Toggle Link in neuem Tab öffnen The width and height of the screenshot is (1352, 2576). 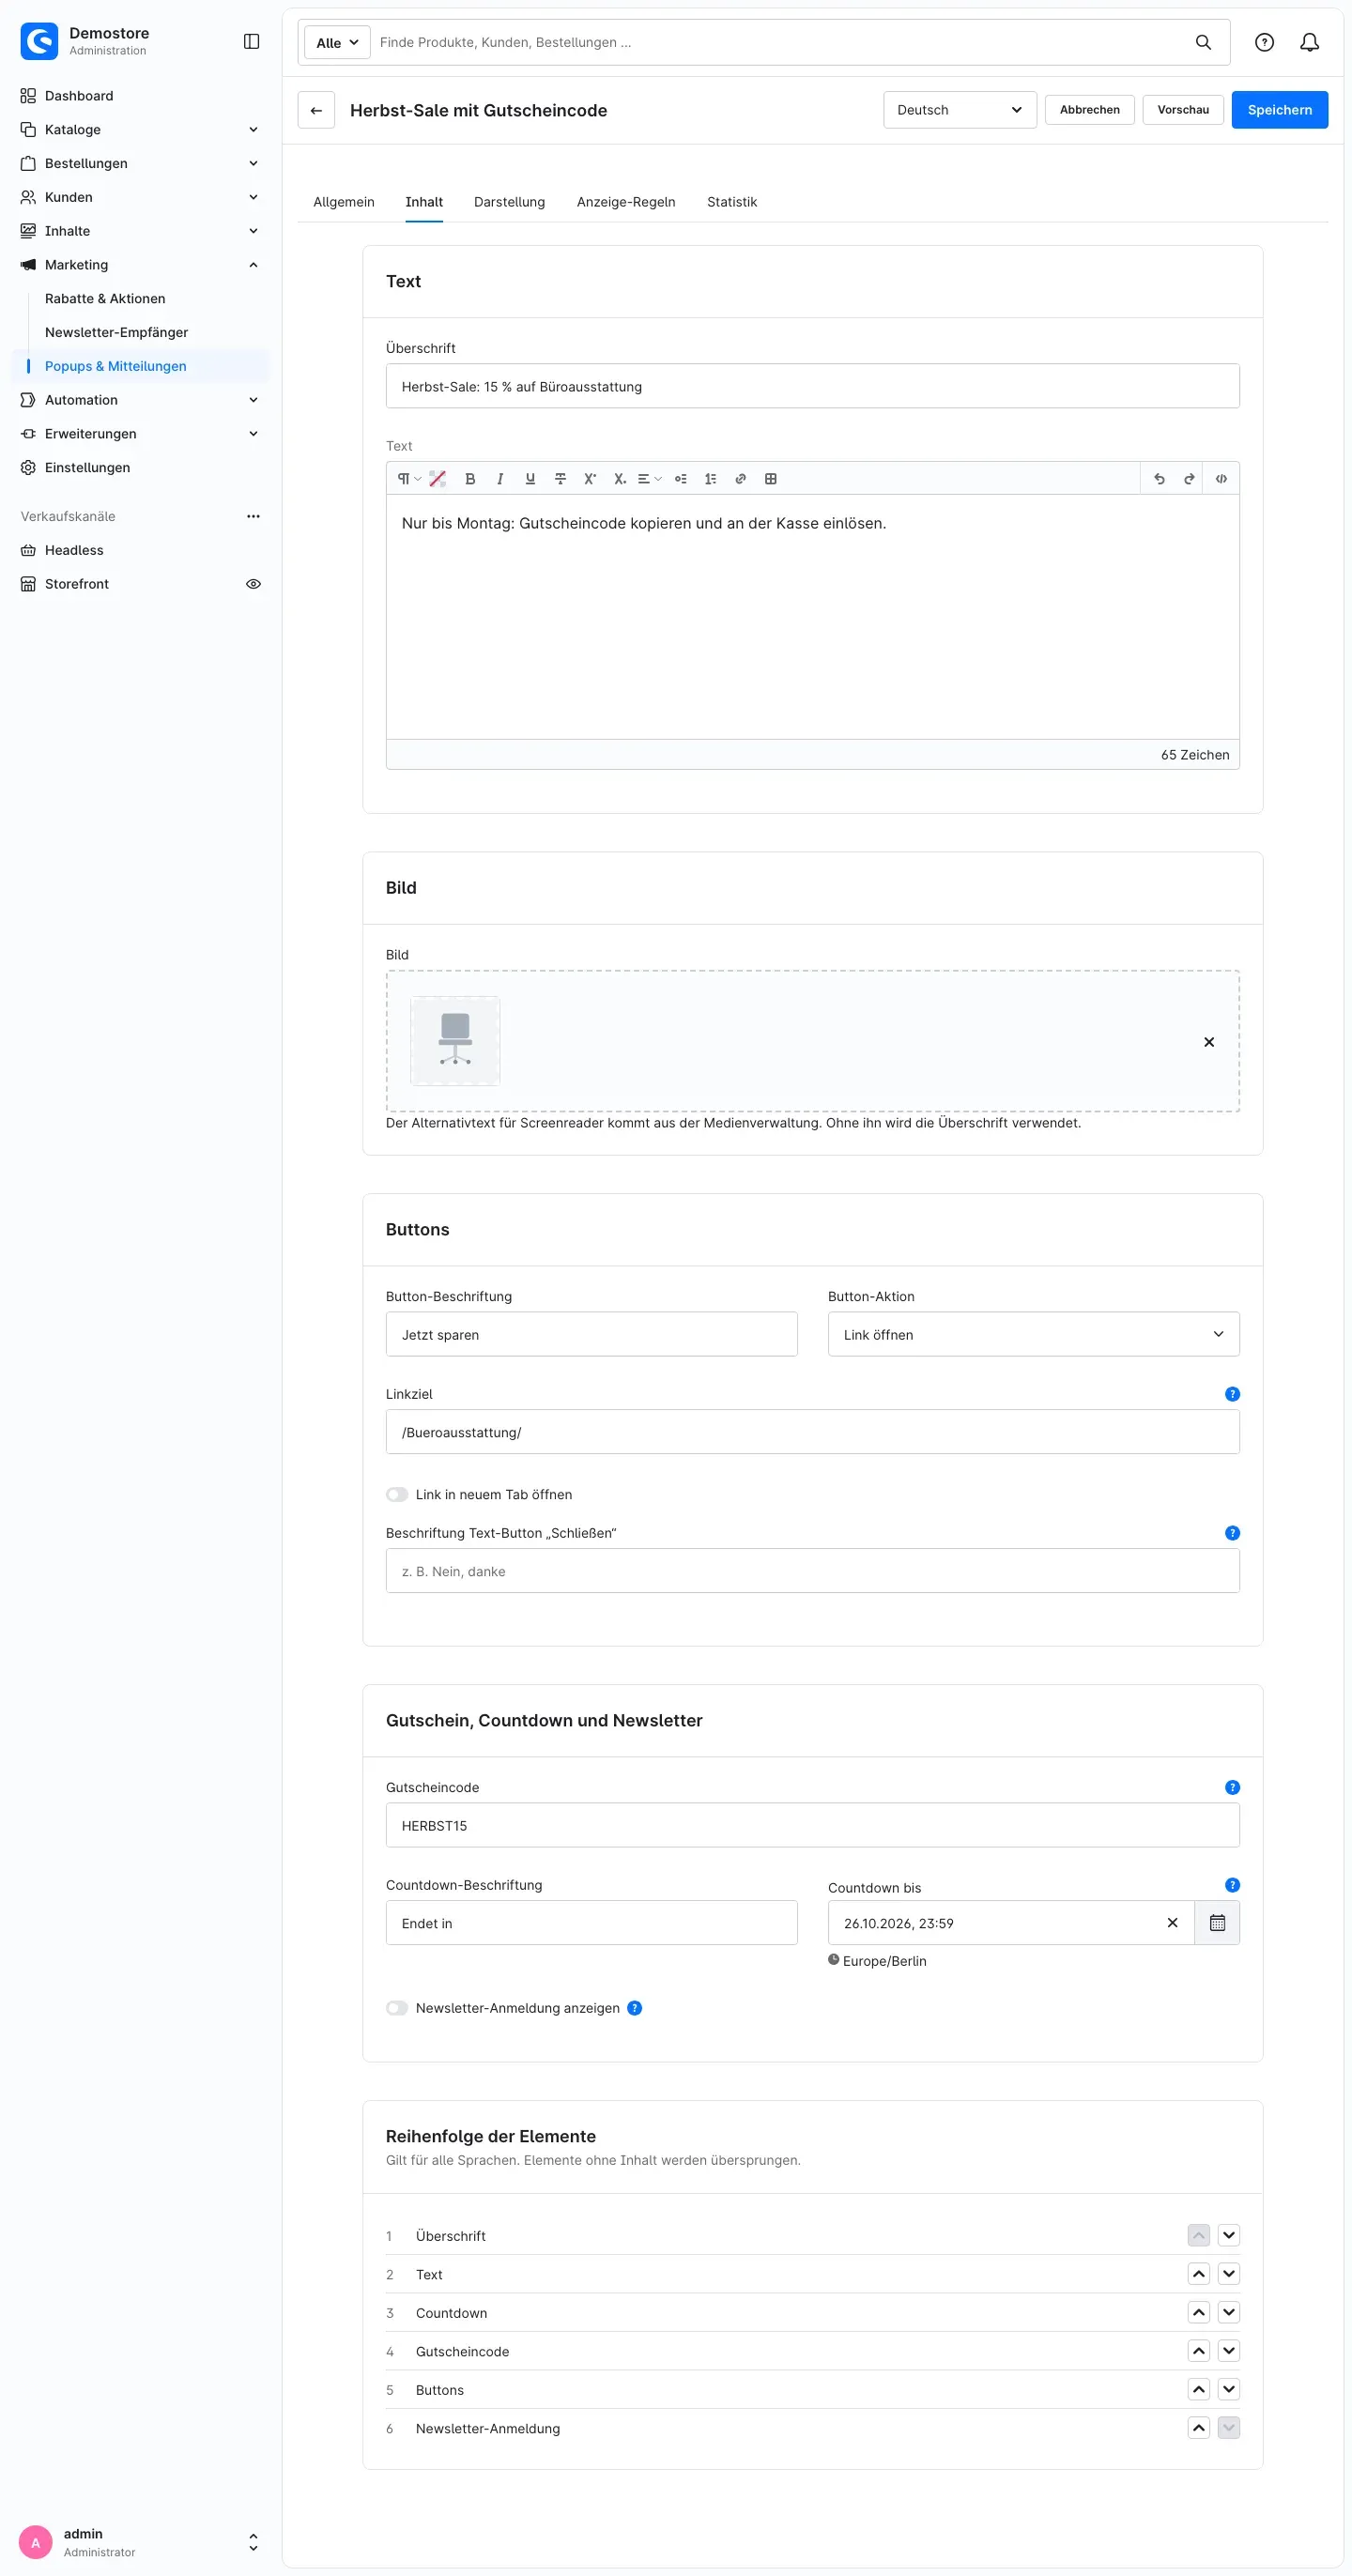point(397,1494)
